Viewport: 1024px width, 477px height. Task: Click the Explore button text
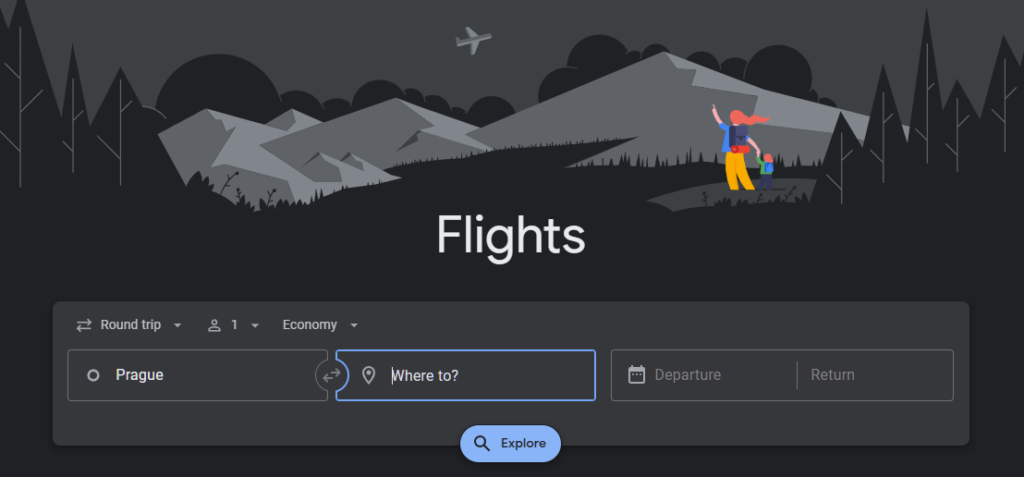tap(523, 444)
